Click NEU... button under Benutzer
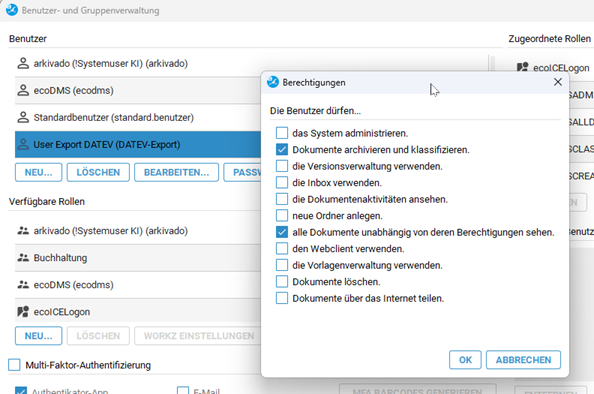Viewport: 594px width, 394px height. [x=39, y=172]
